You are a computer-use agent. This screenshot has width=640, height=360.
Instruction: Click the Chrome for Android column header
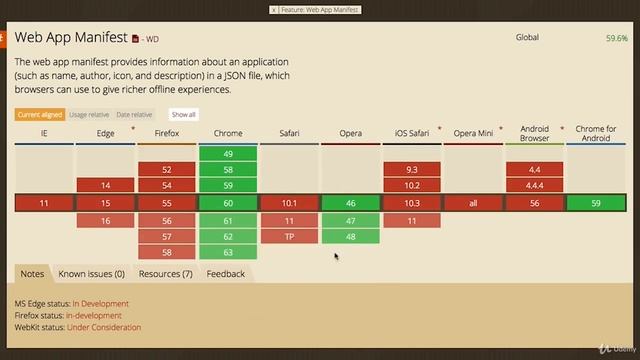tap(596, 133)
